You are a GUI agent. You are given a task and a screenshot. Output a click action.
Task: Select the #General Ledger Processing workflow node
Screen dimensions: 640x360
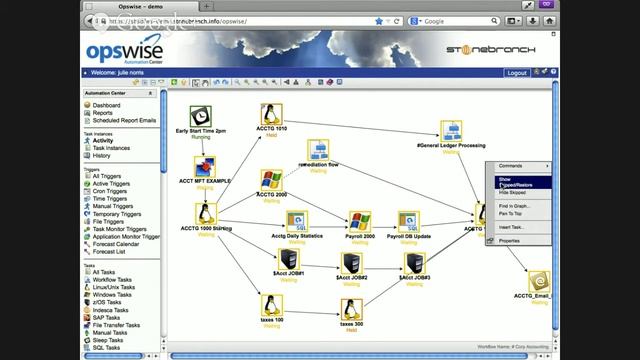(451, 131)
